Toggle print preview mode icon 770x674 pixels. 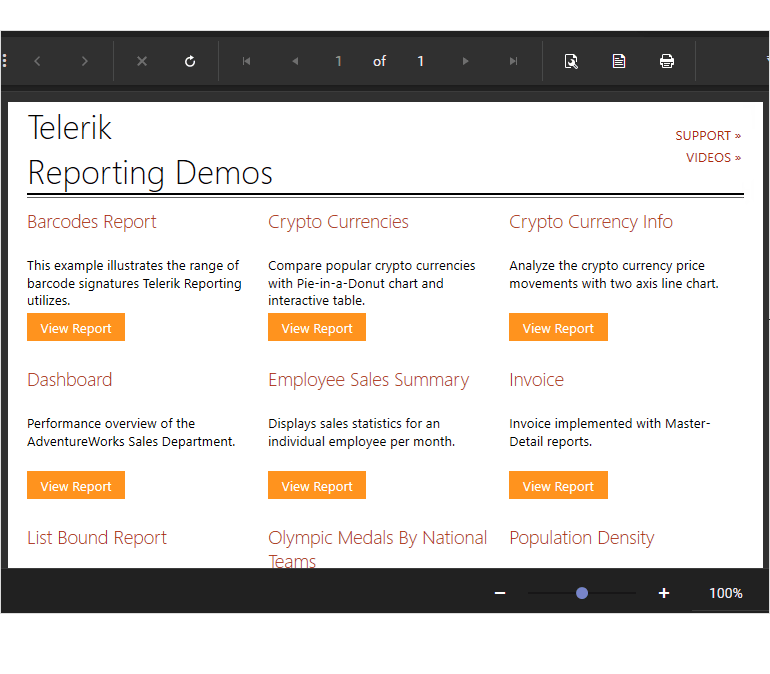(571, 61)
